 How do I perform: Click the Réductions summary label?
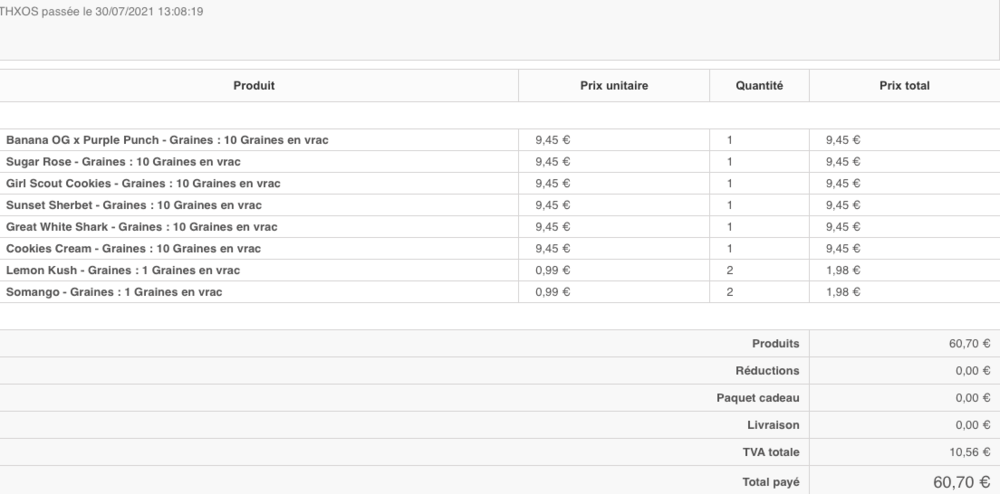click(767, 371)
